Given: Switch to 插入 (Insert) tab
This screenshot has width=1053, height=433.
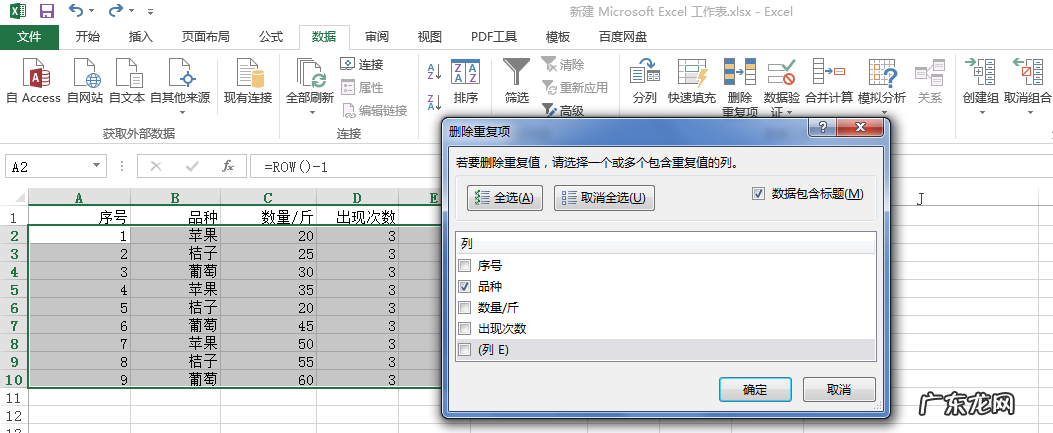Looking at the screenshot, I should [141, 37].
